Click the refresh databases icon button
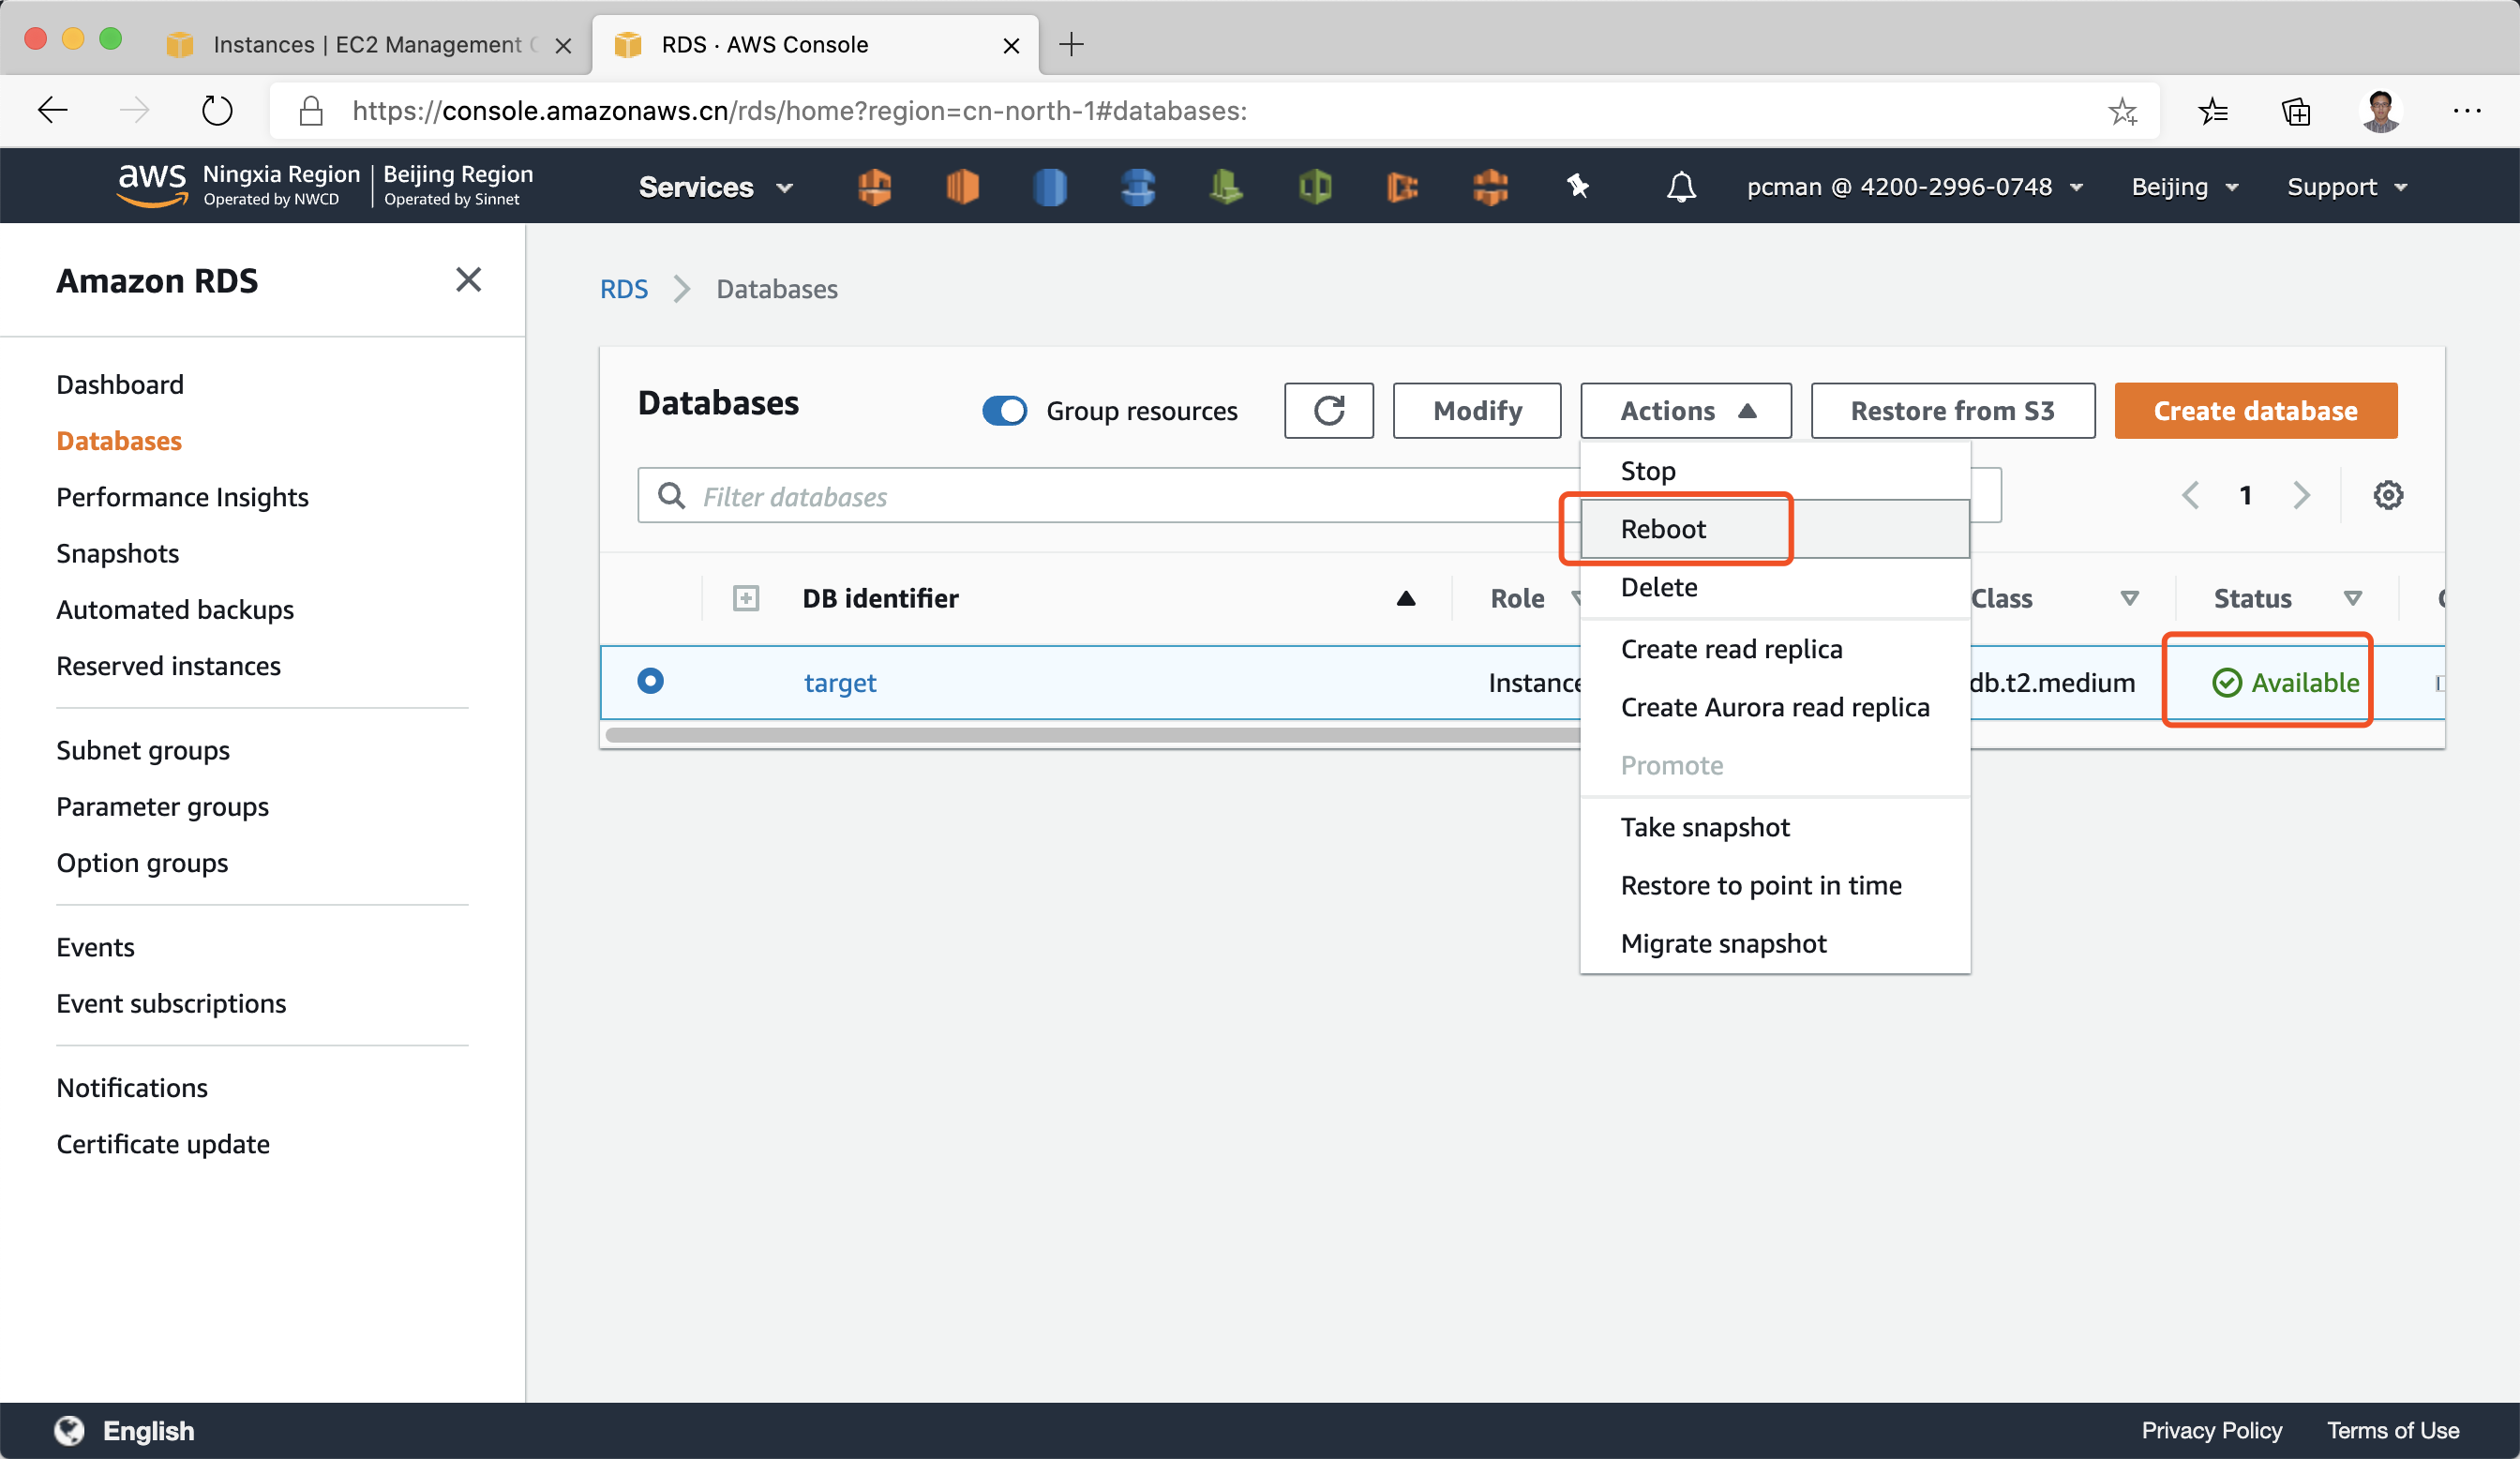The height and width of the screenshot is (1459, 2520). 1328,411
